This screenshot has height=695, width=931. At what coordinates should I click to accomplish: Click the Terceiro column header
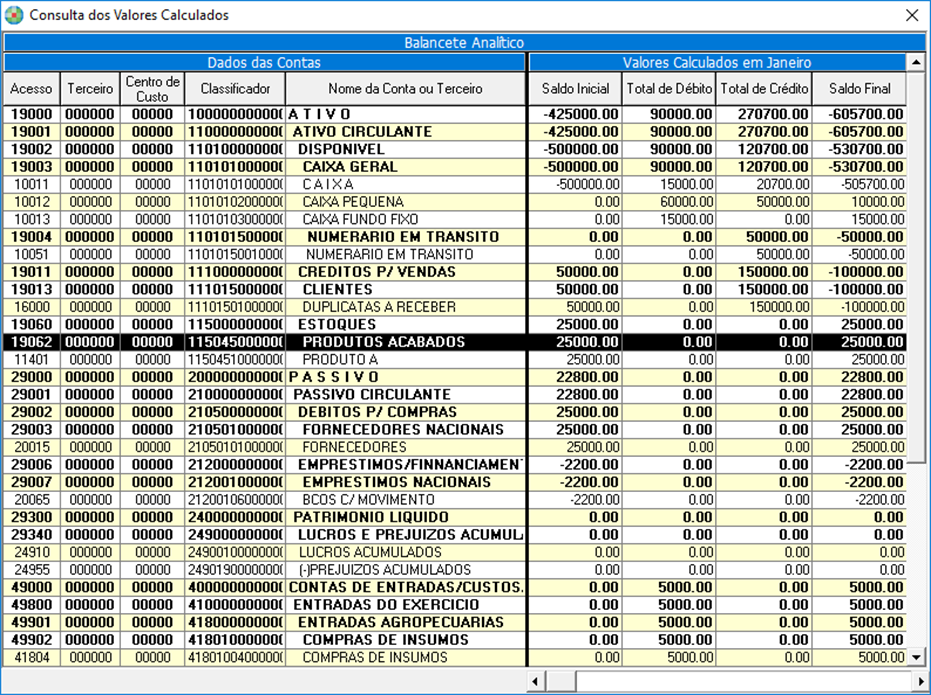(x=90, y=89)
